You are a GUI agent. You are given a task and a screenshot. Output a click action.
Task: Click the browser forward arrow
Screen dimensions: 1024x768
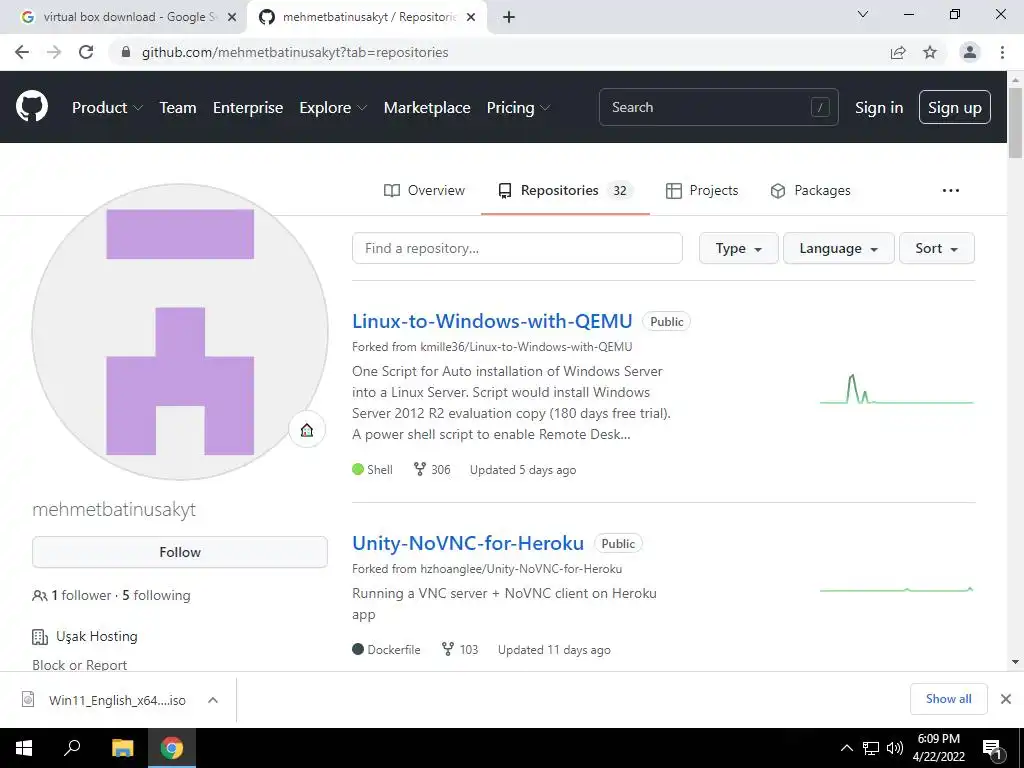pos(54,52)
